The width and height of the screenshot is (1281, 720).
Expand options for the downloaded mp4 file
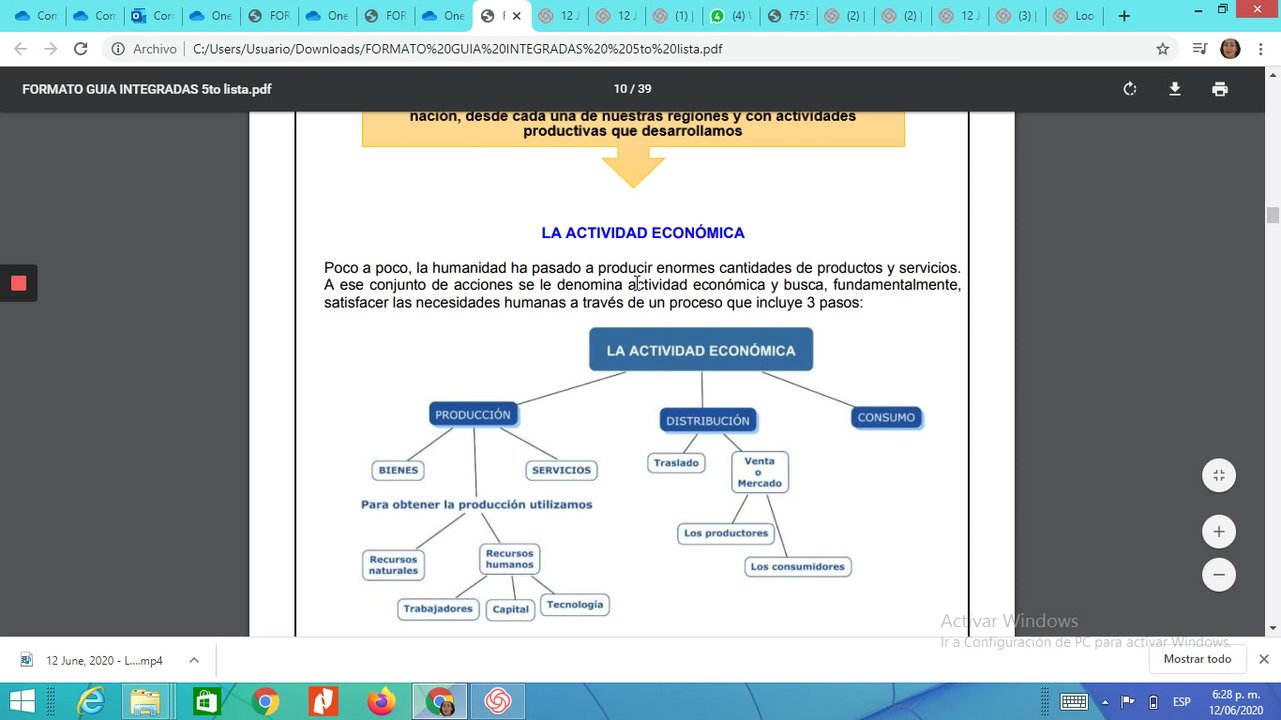(x=194, y=660)
